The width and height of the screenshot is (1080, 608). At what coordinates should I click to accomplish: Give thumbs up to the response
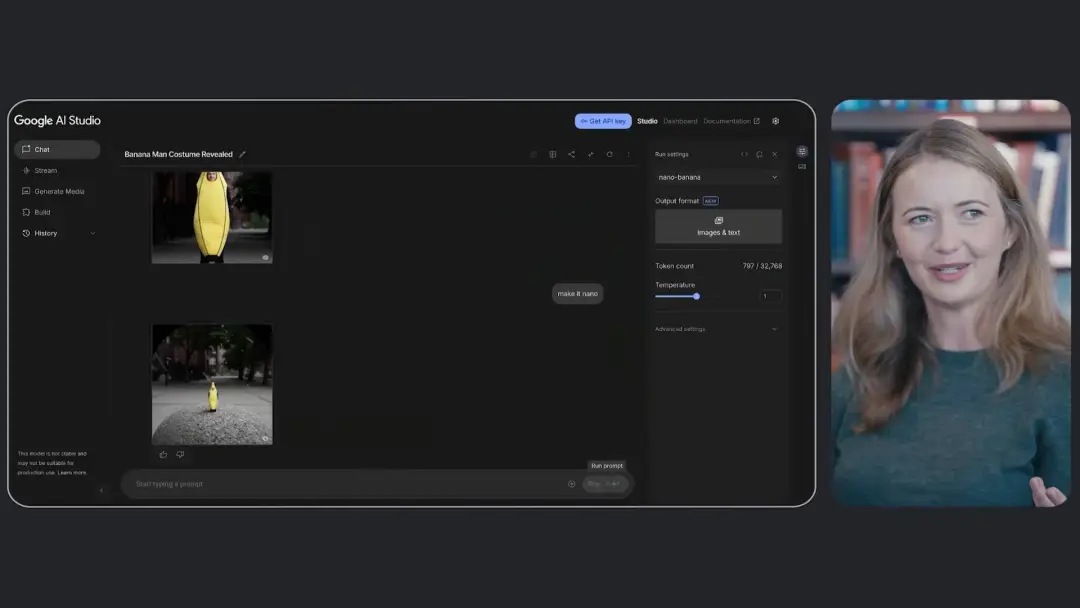163,454
